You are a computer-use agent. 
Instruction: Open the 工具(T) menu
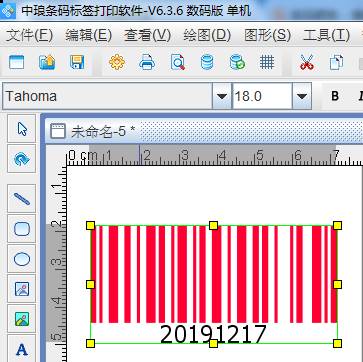click(x=326, y=35)
